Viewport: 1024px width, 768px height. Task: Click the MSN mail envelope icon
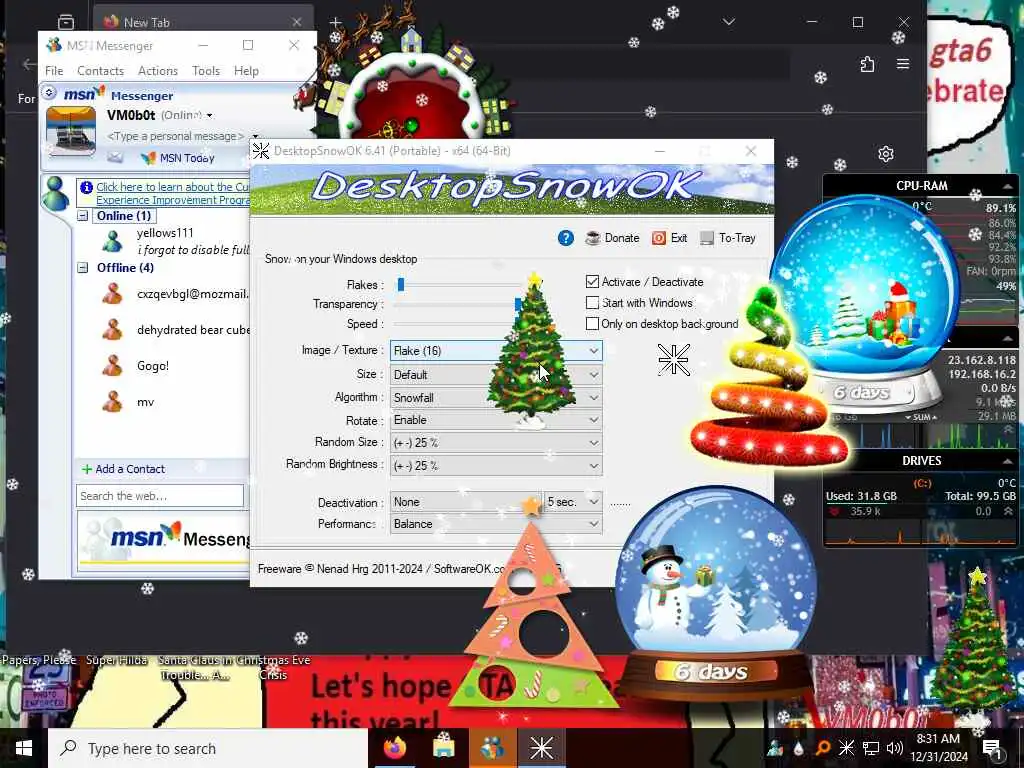(115, 157)
